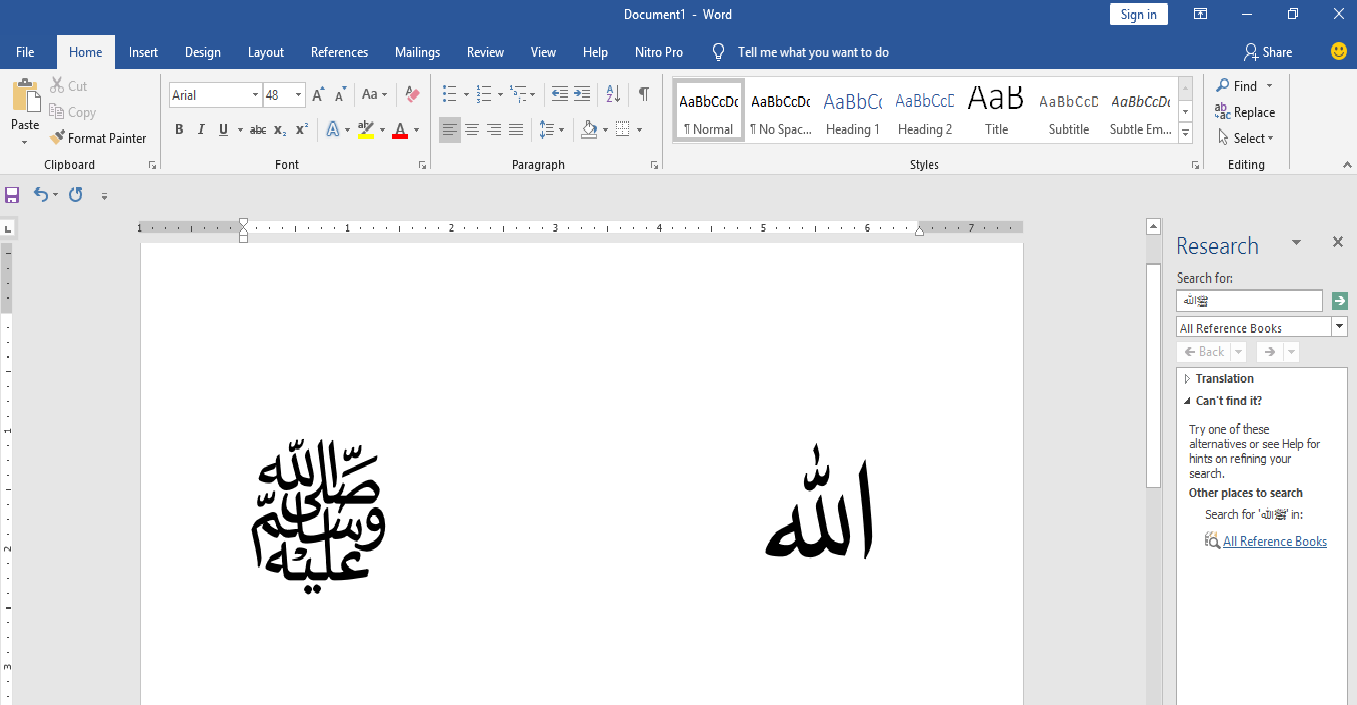This screenshot has height=705, width=1357.
Task: Toggle Show/Hide paragraph marks
Action: tap(644, 94)
